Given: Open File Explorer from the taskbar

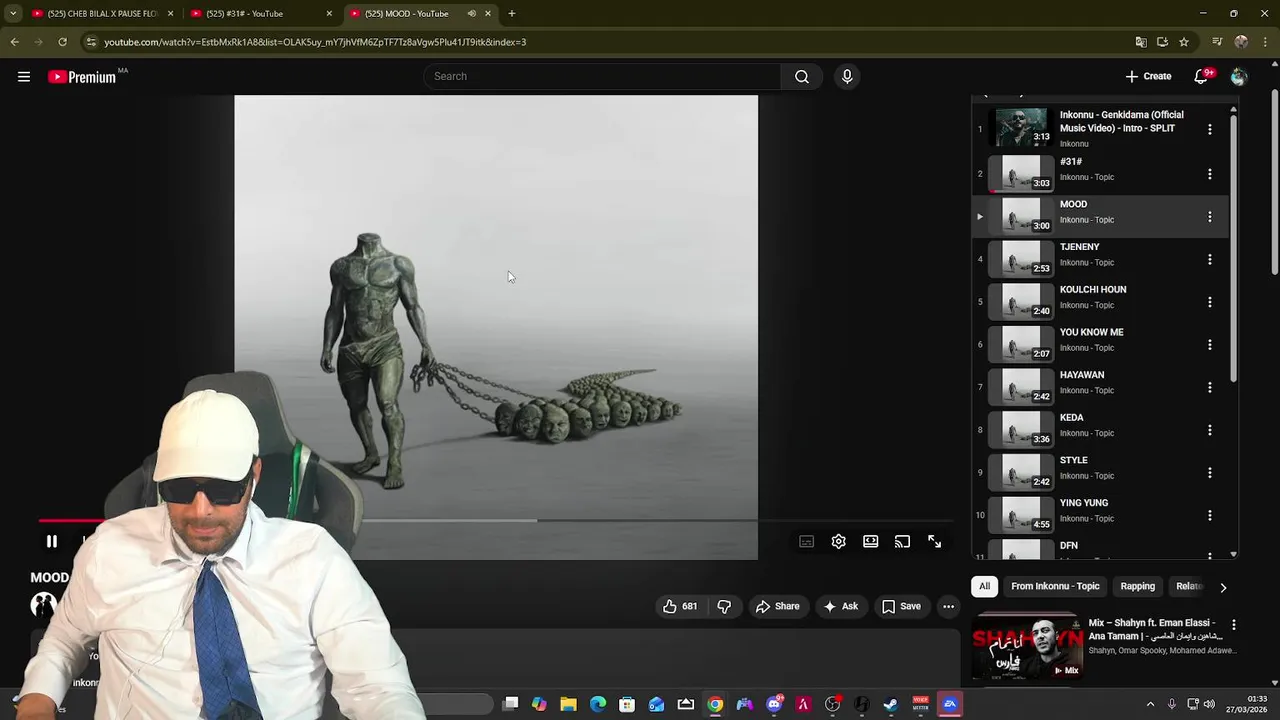Looking at the screenshot, I should pyautogui.click(x=568, y=705).
